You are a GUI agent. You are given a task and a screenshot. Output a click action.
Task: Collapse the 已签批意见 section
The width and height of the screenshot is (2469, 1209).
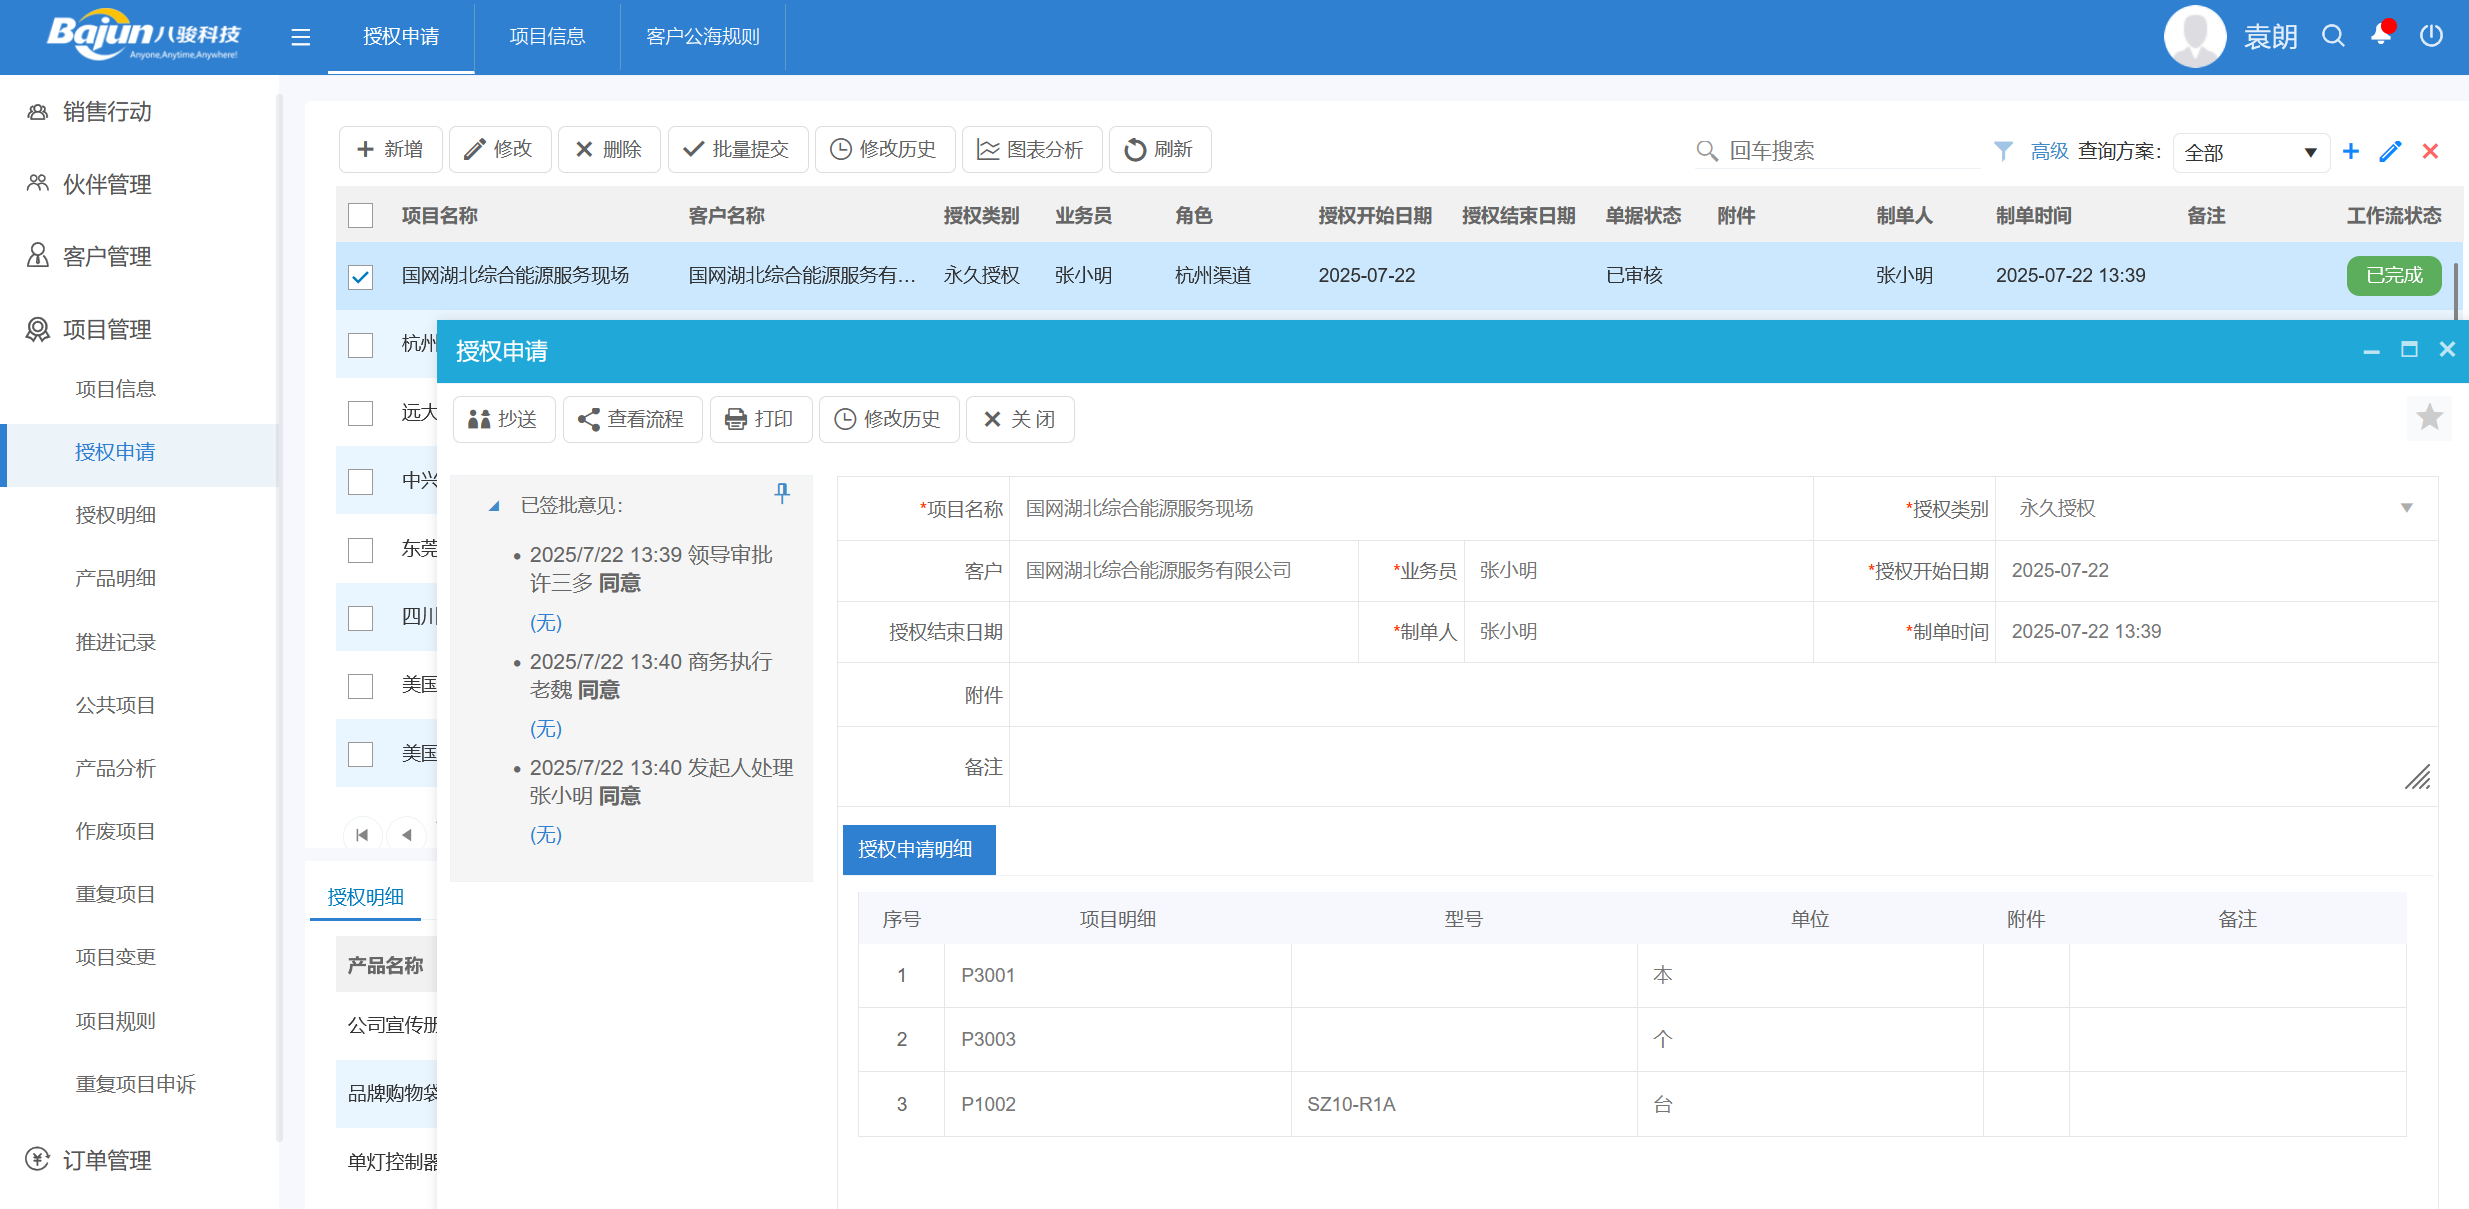(493, 505)
